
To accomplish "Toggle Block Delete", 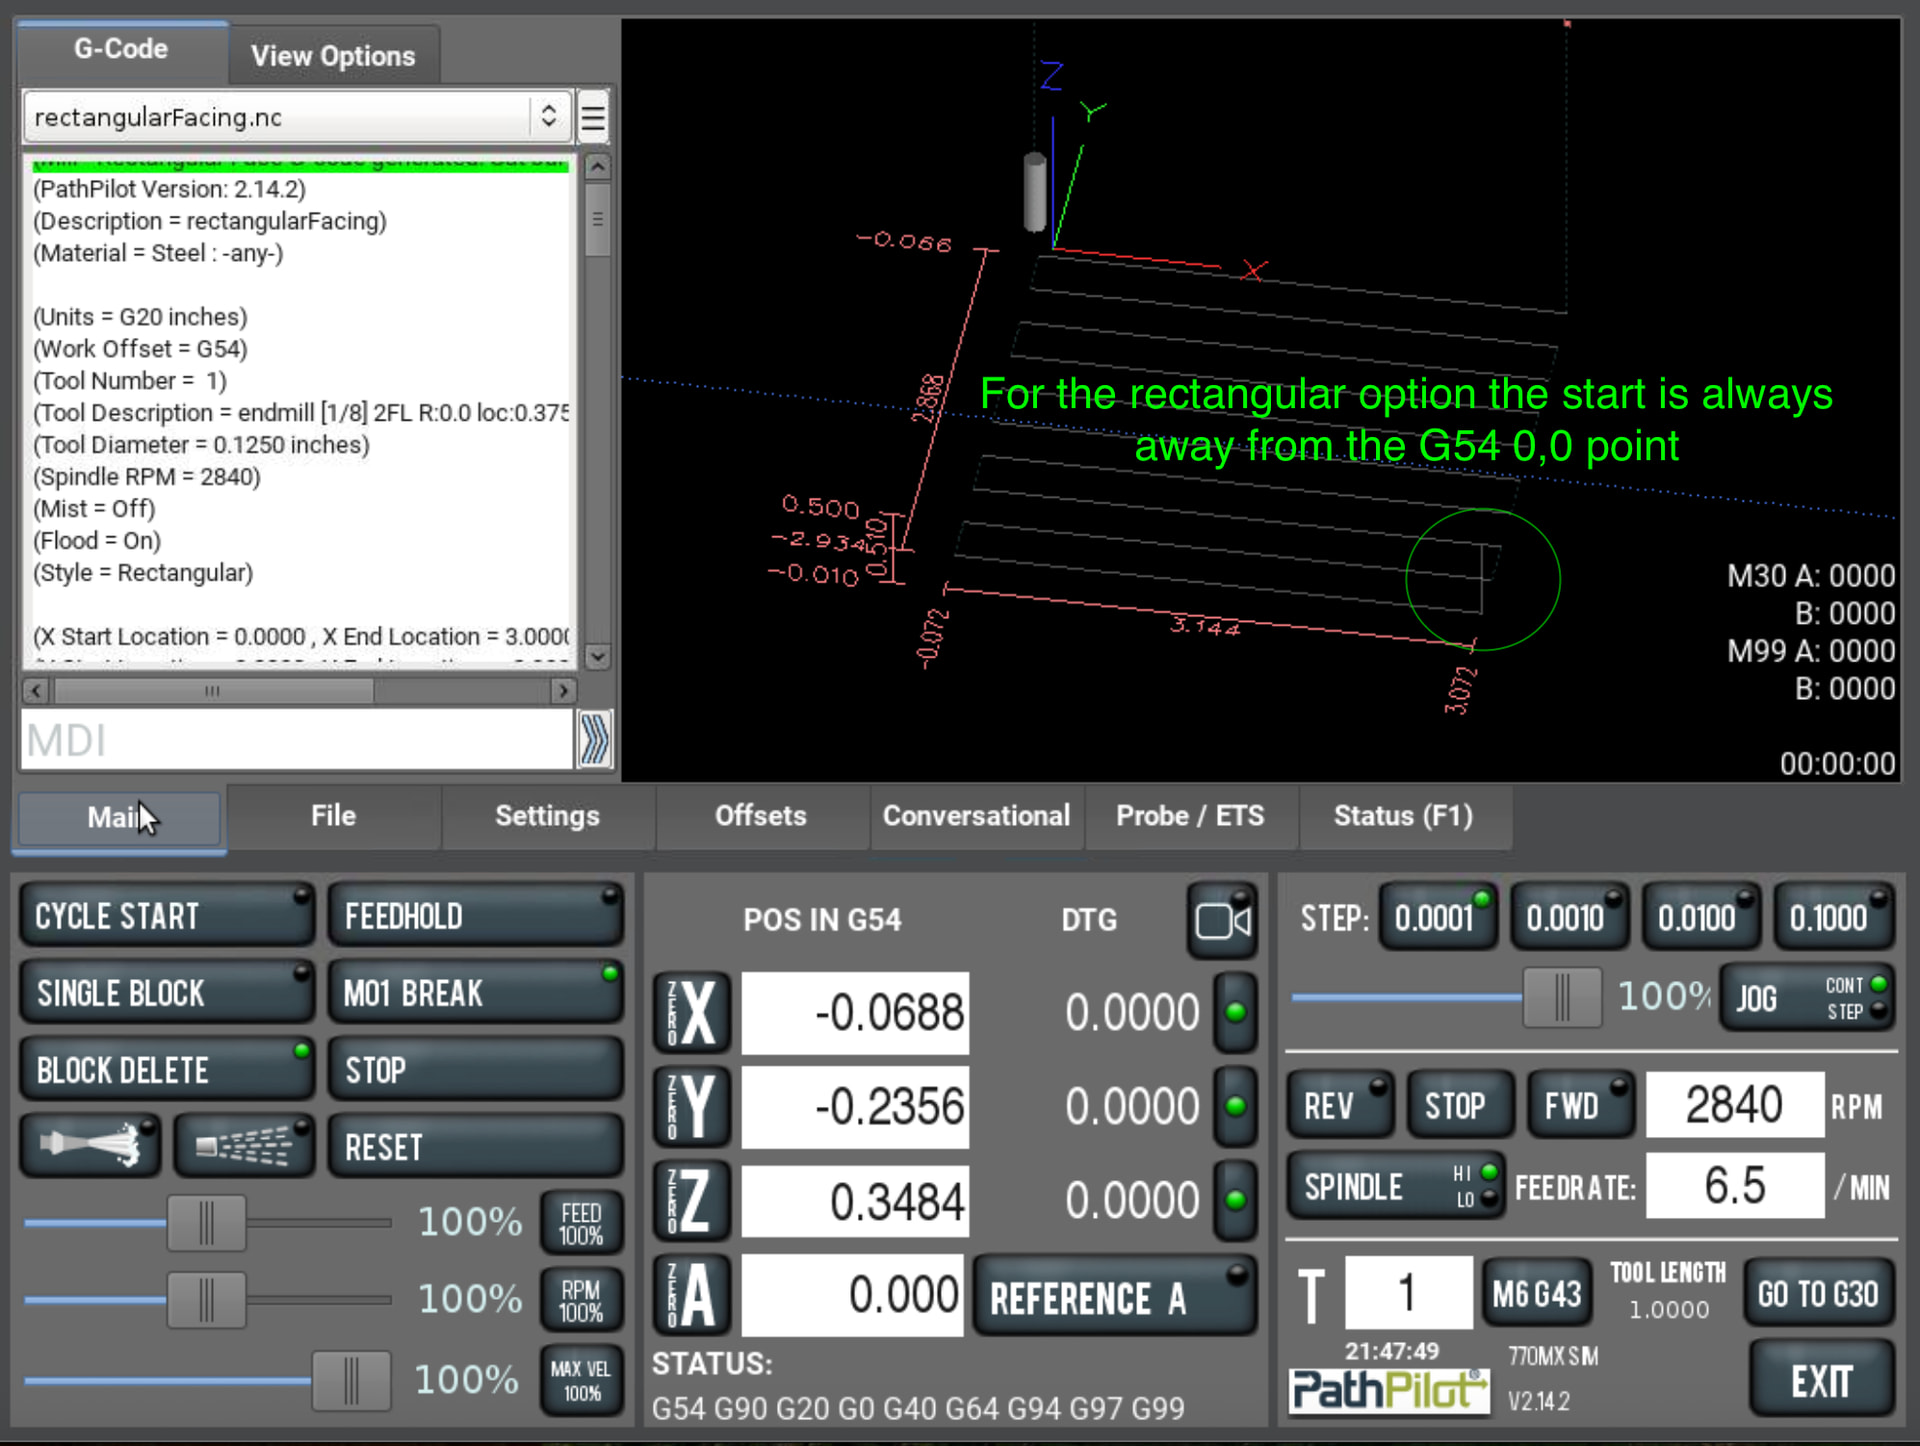I will (167, 1070).
